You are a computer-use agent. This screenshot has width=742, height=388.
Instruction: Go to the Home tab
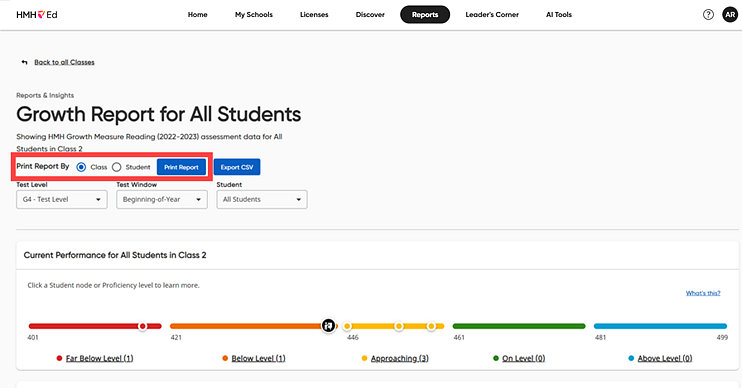[197, 15]
